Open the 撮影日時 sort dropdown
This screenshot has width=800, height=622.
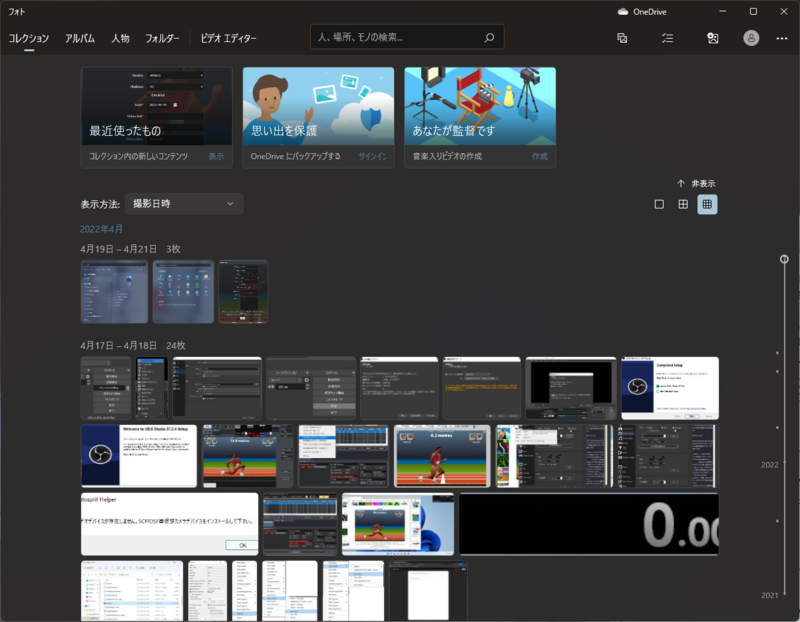[x=184, y=204]
